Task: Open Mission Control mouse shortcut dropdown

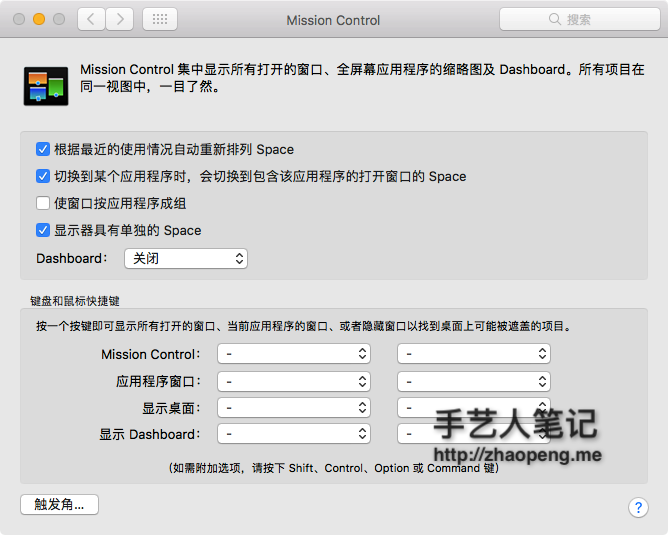Action: coord(473,354)
